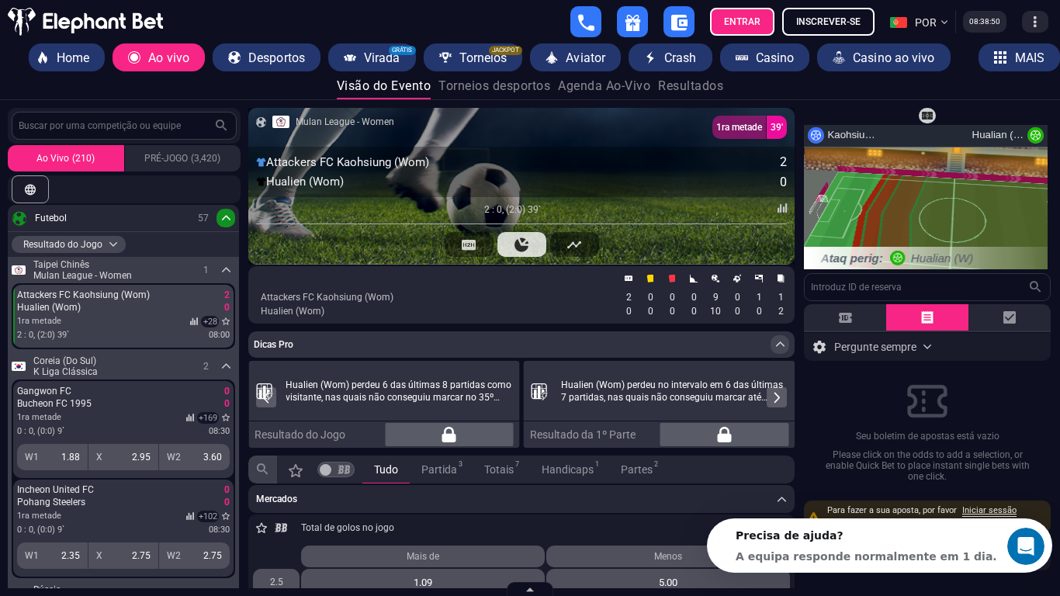
Task: Click the search magnifier in competition search
Action: point(221,125)
